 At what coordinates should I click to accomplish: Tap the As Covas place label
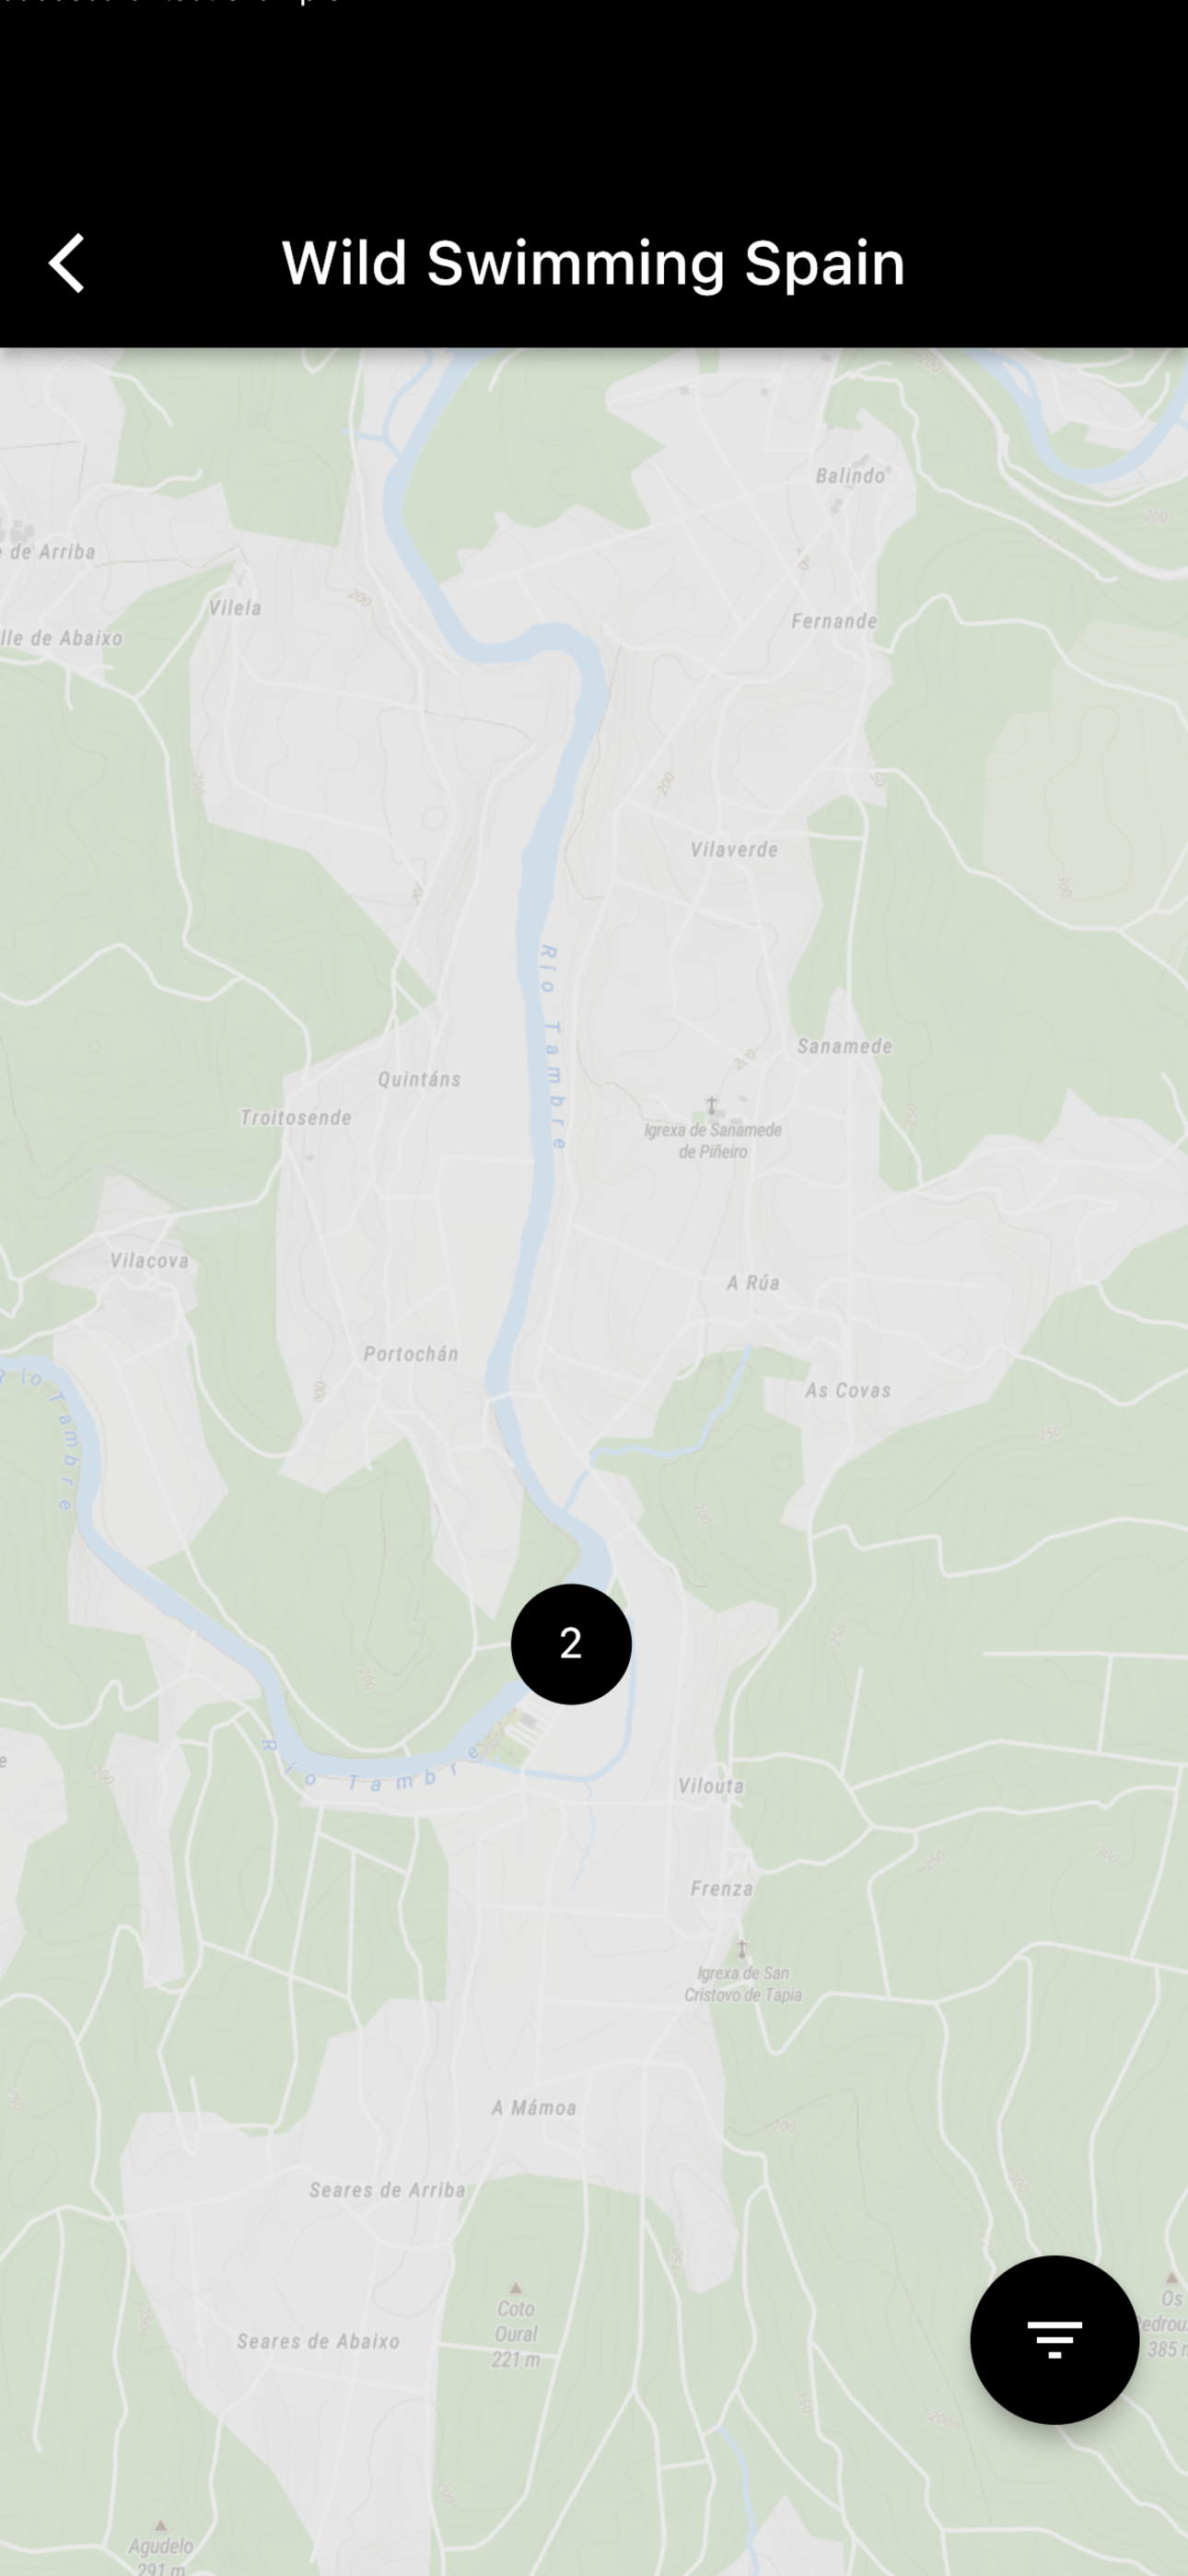(848, 1389)
